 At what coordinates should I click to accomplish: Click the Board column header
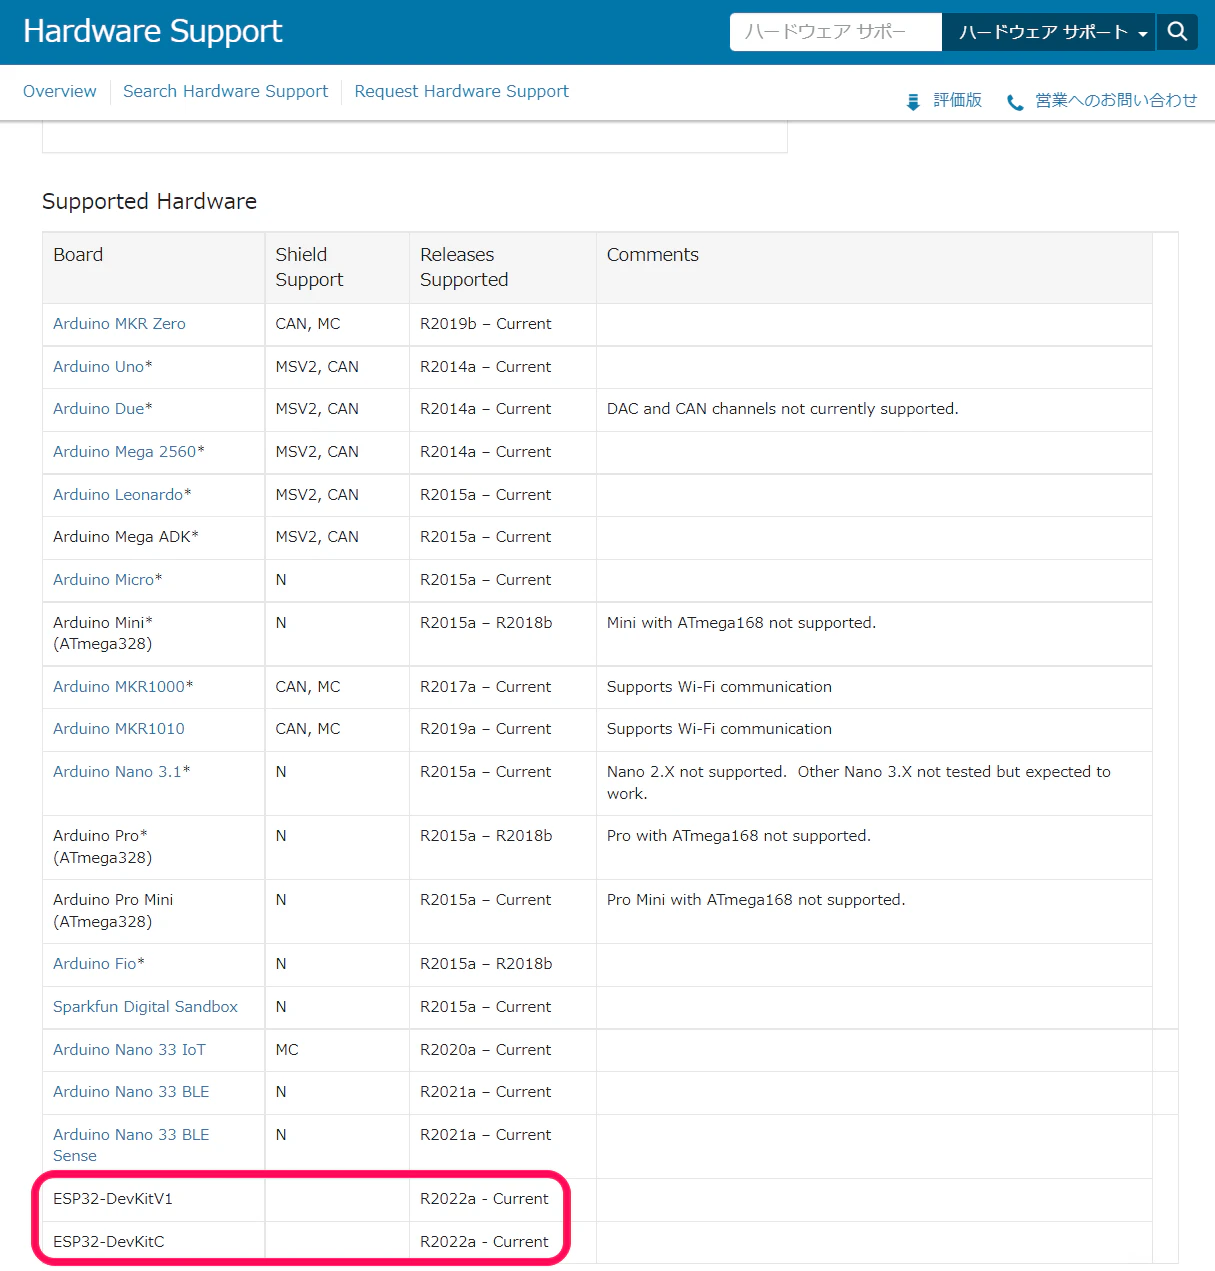coord(154,268)
